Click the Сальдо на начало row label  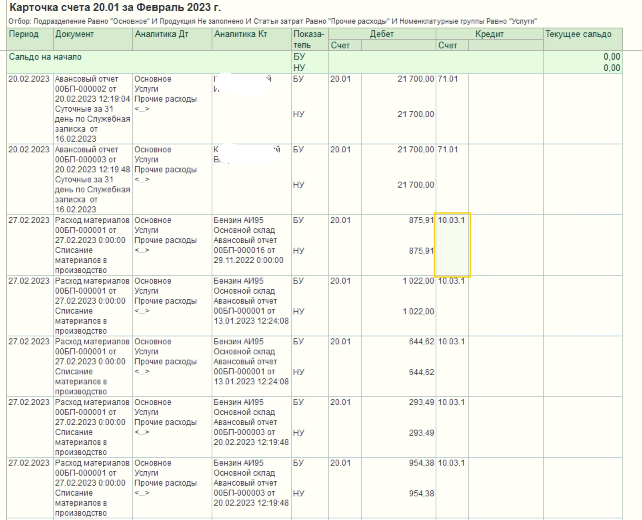[x=44, y=58]
